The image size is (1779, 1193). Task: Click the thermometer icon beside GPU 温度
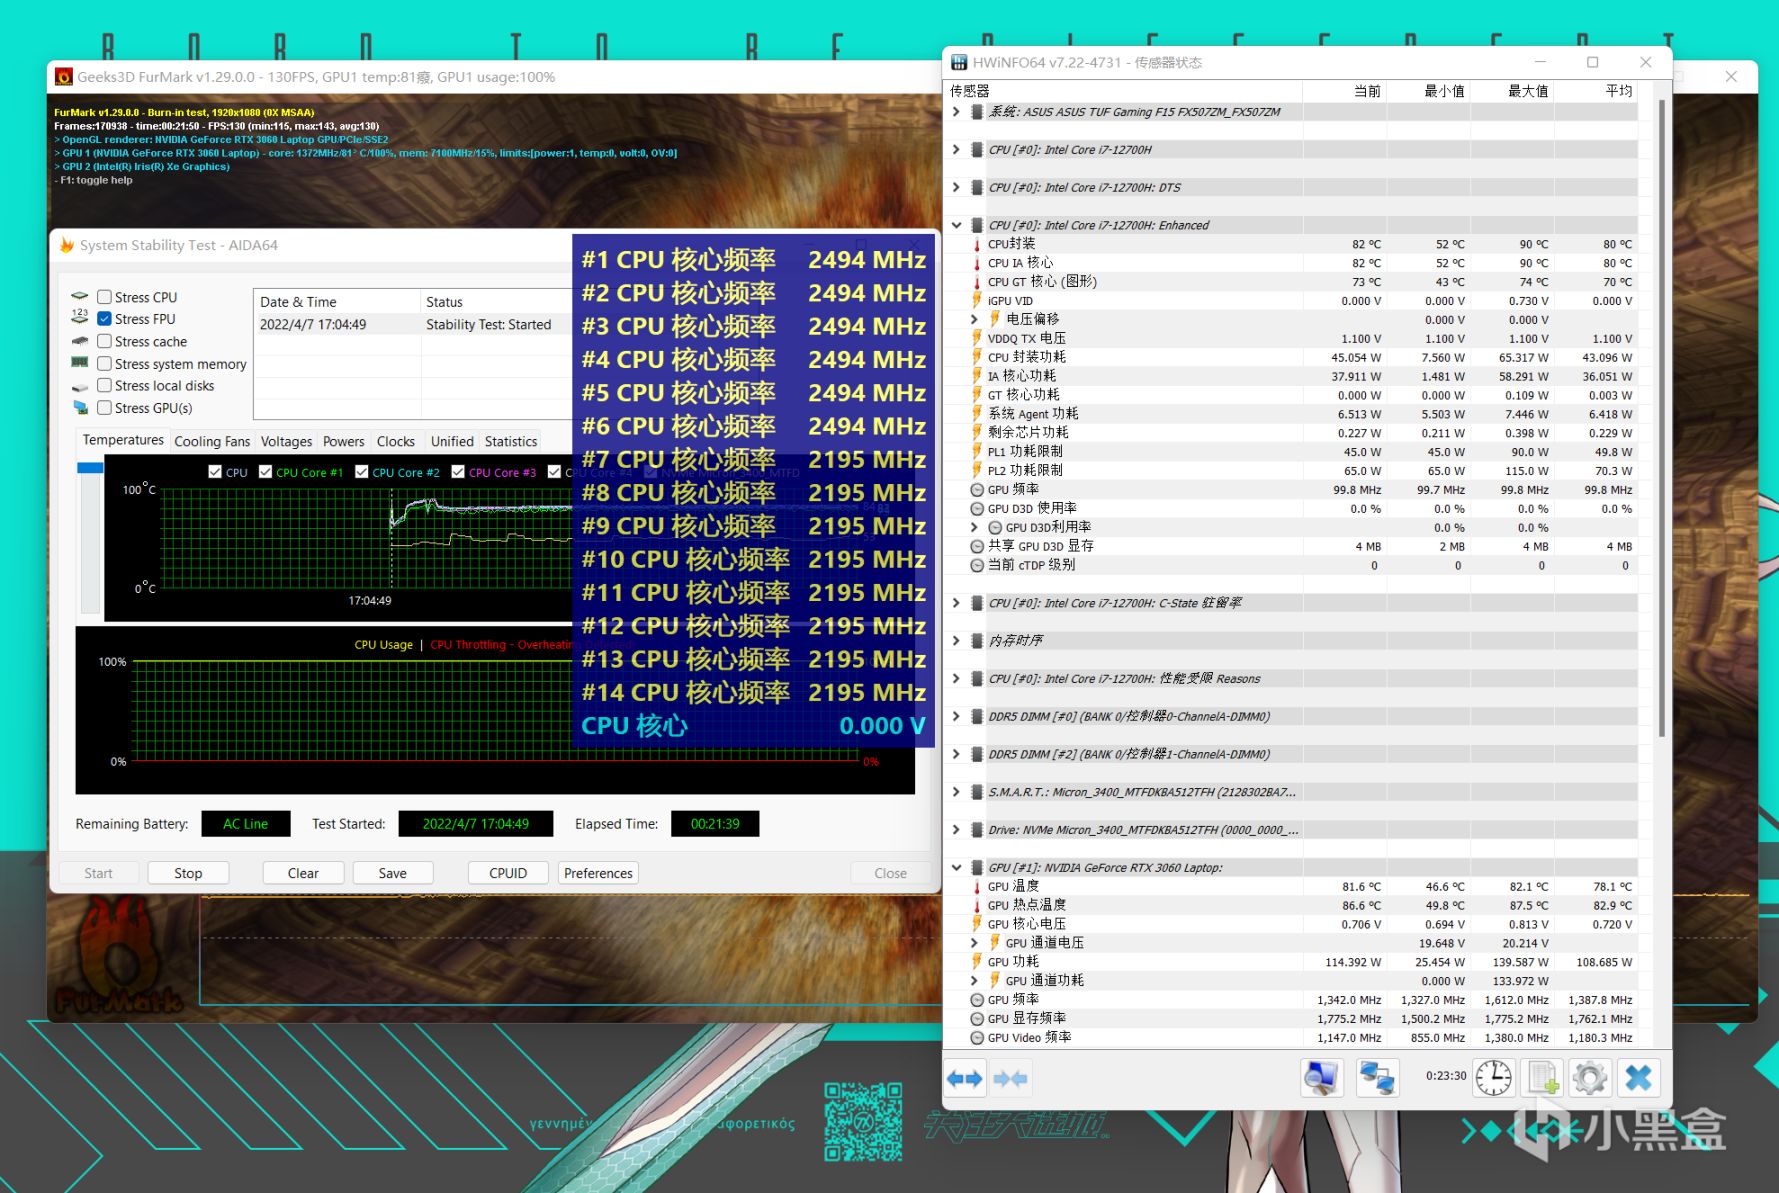coord(977,886)
